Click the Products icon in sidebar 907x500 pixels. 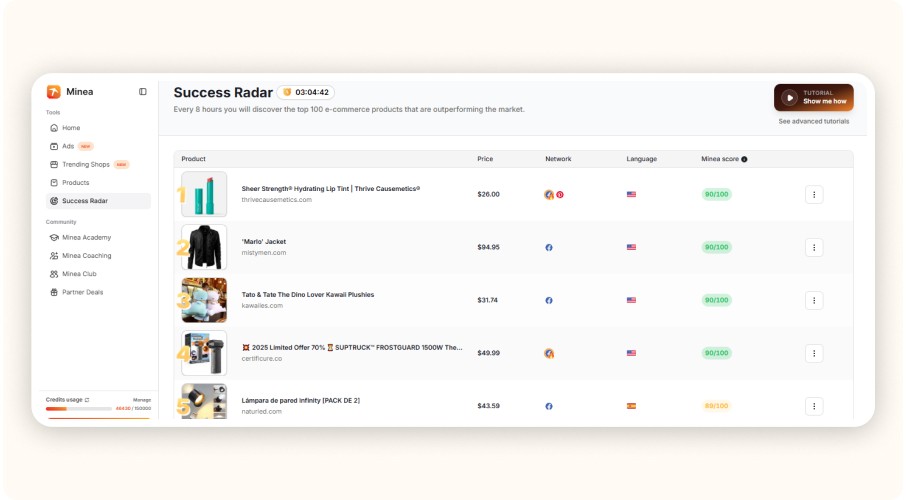tap(54, 182)
